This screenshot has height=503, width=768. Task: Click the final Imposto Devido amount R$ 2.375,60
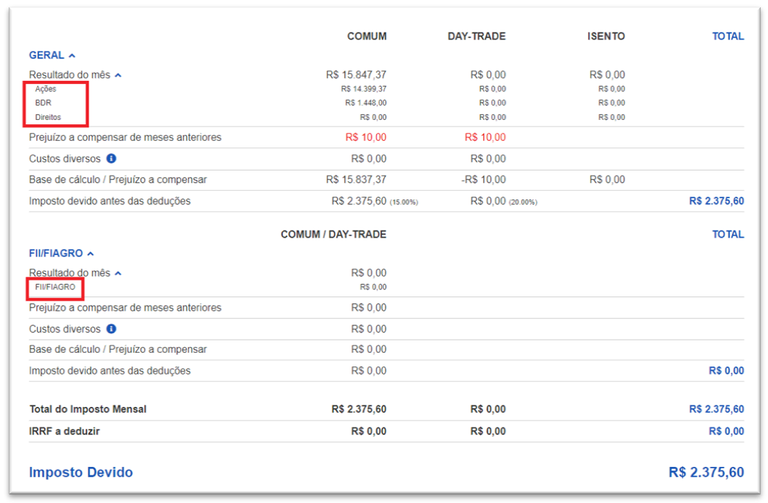coord(706,472)
